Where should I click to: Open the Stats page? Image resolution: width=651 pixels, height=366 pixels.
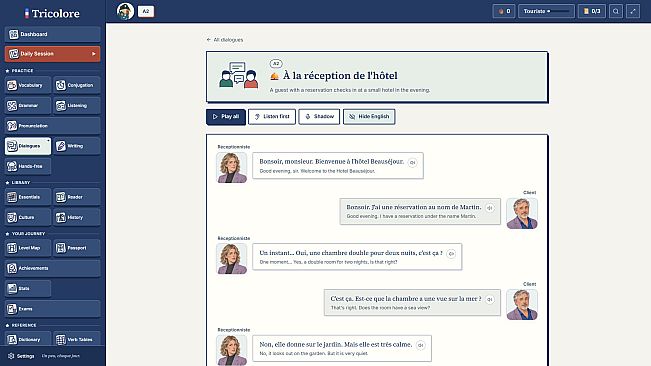[x=28, y=288]
